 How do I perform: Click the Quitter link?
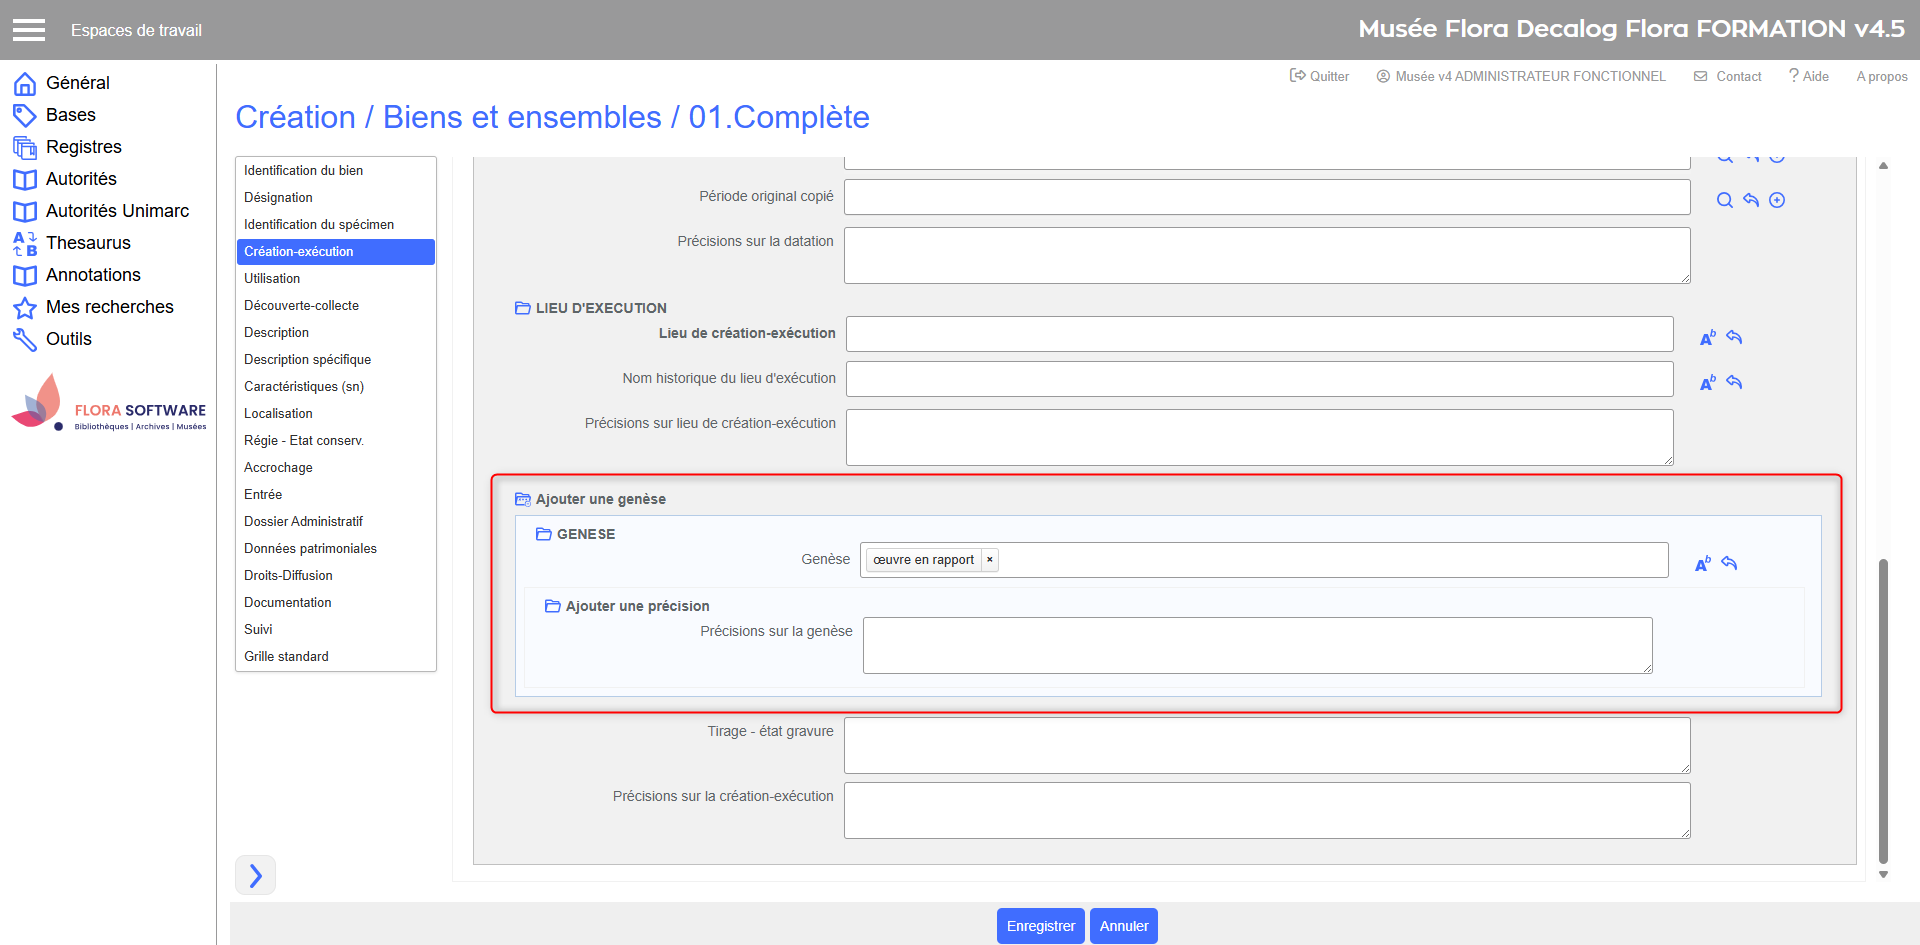1319,76
